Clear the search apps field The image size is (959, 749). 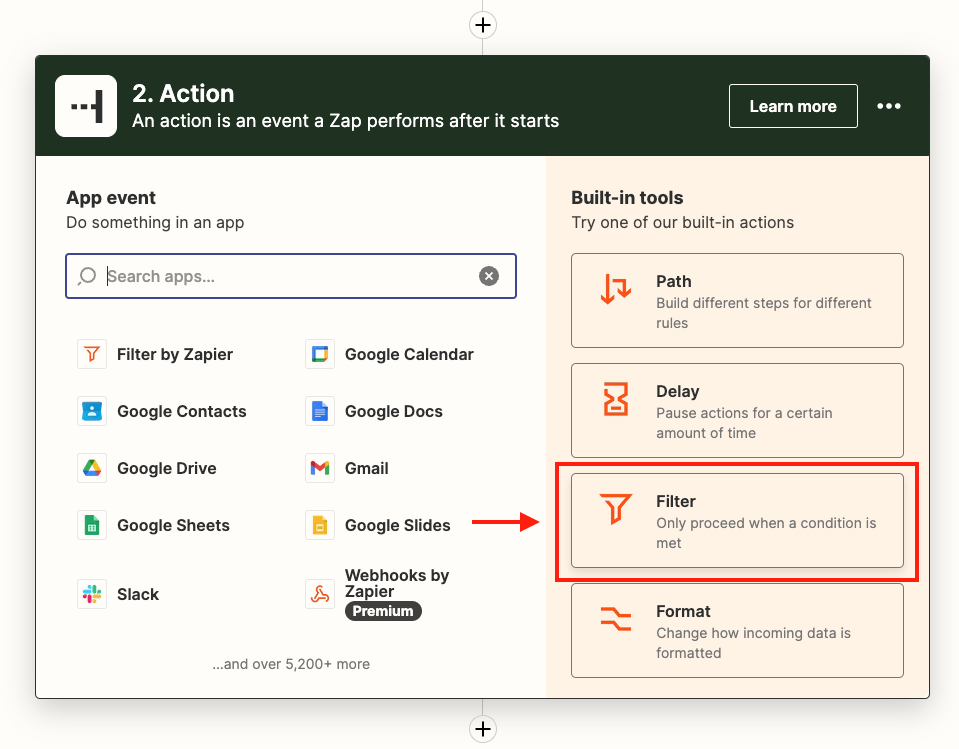(x=489, y=276)
